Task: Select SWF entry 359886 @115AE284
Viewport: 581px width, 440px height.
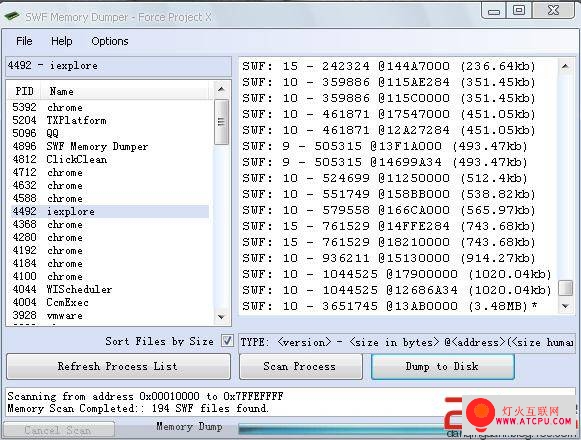Action: tap(389, 82)
